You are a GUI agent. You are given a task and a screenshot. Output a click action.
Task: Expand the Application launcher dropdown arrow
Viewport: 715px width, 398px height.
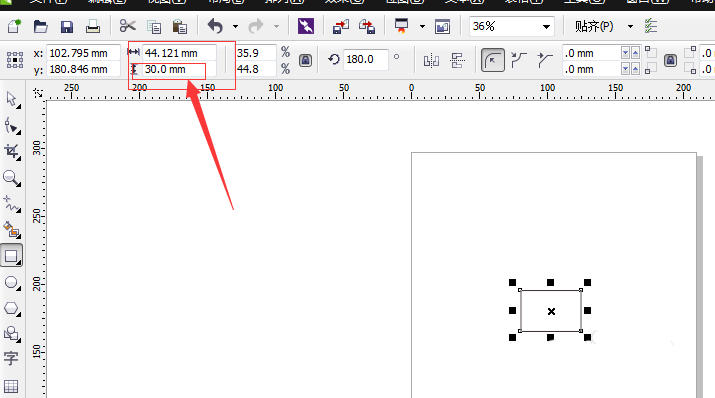click(x=422, y=26)
